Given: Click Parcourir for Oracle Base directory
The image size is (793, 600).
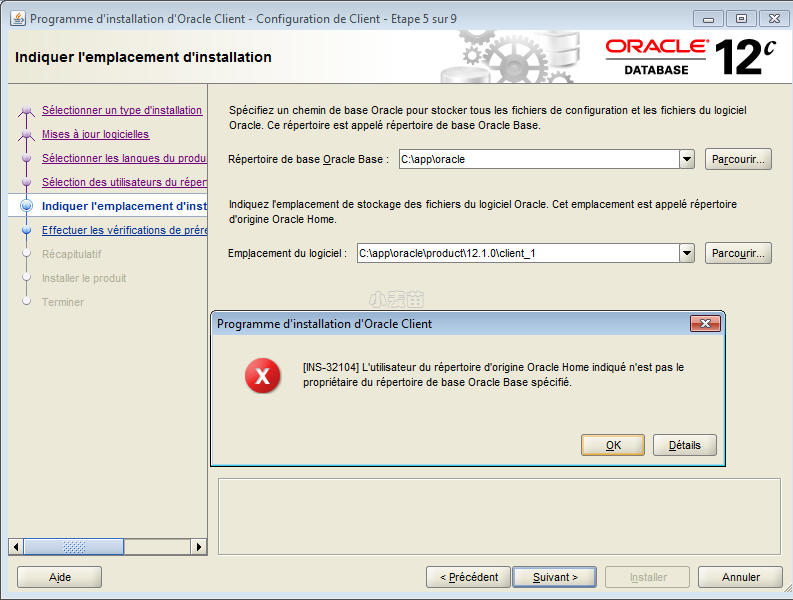Looking at the screenshot, I should pyautogui.click(x=738, y=159).
